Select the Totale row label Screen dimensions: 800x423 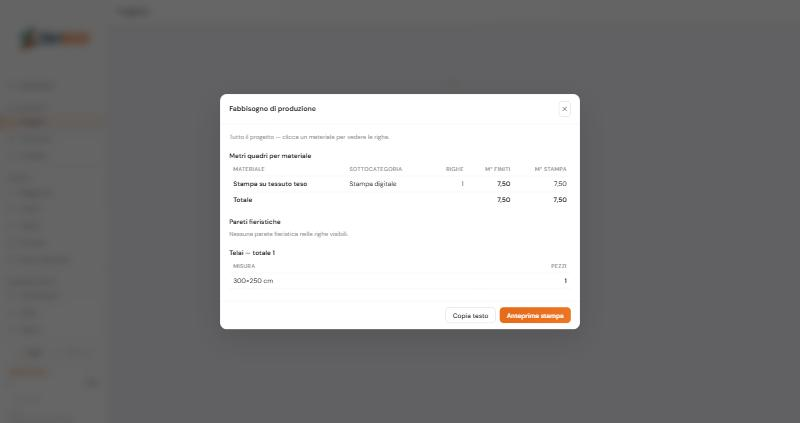point(242,200)
